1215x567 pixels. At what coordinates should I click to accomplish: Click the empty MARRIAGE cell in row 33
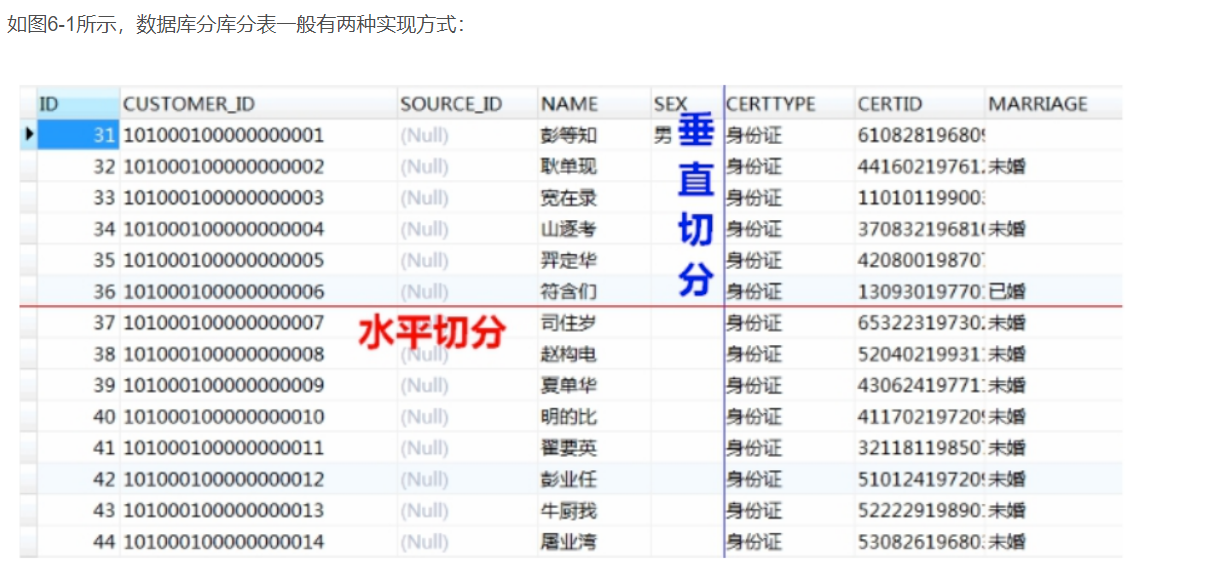(1053, 198)
